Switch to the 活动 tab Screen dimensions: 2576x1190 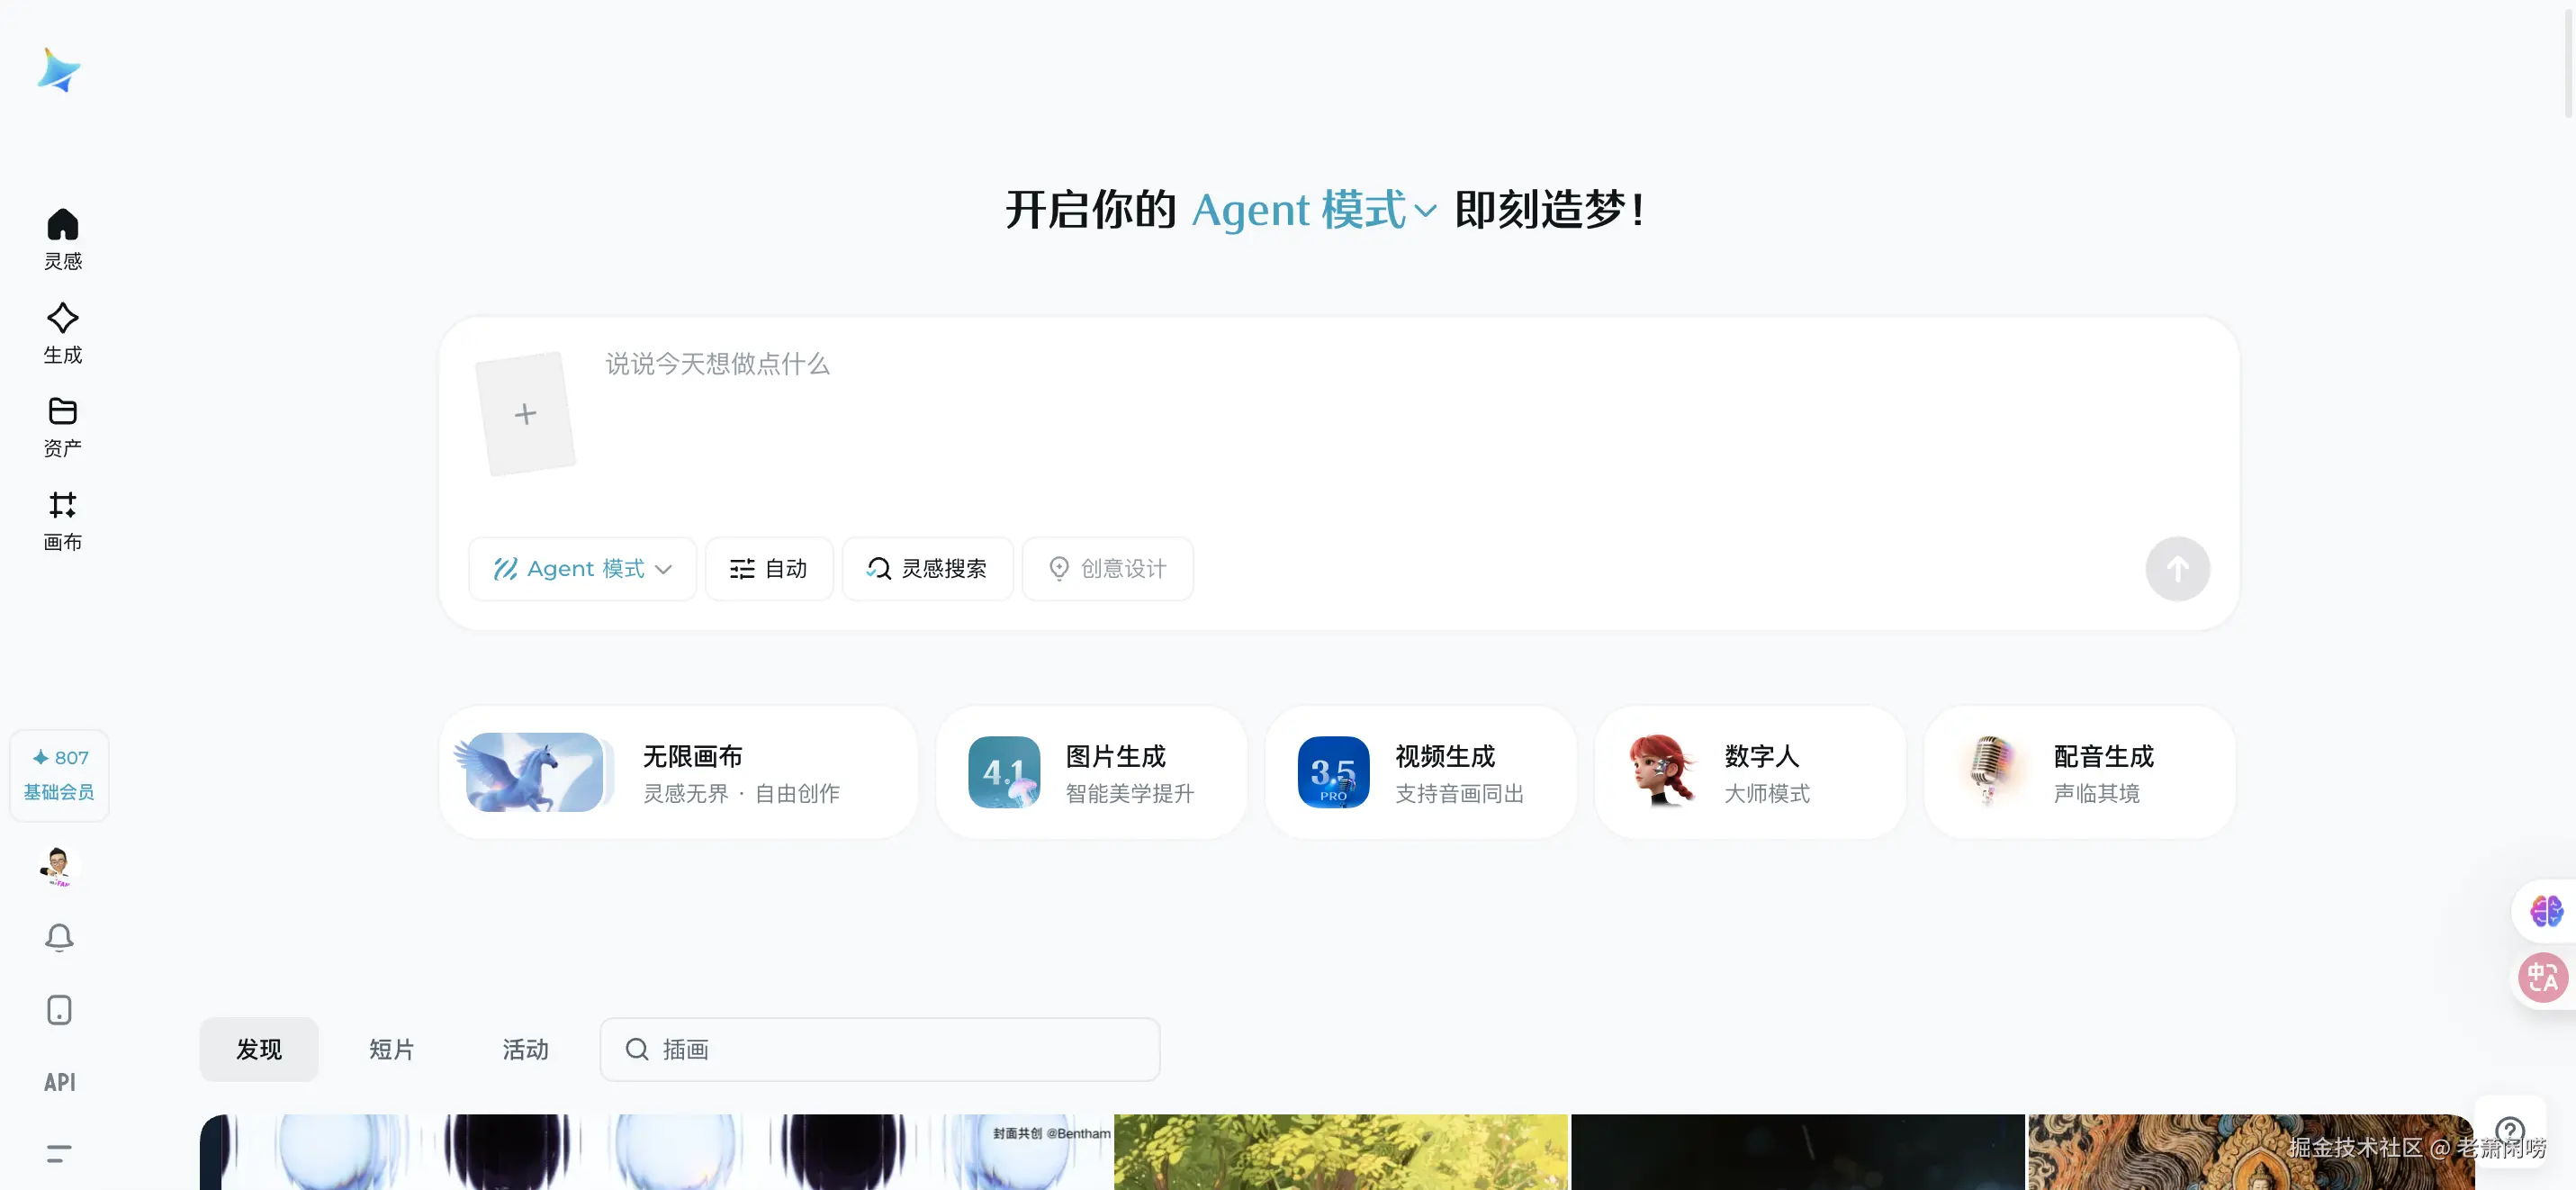[x=525, y=1049]
